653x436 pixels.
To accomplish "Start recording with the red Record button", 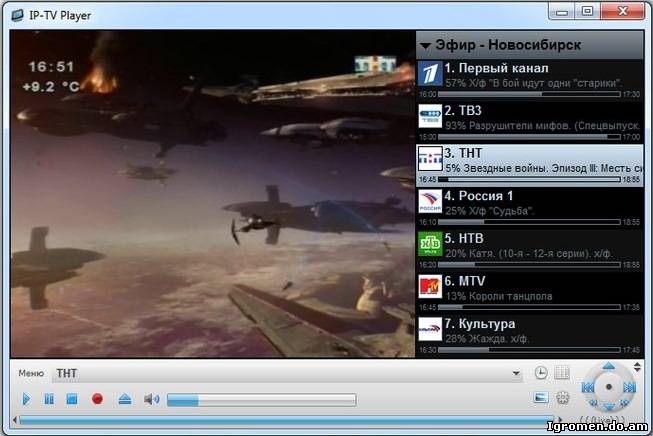I will [97, 399].
